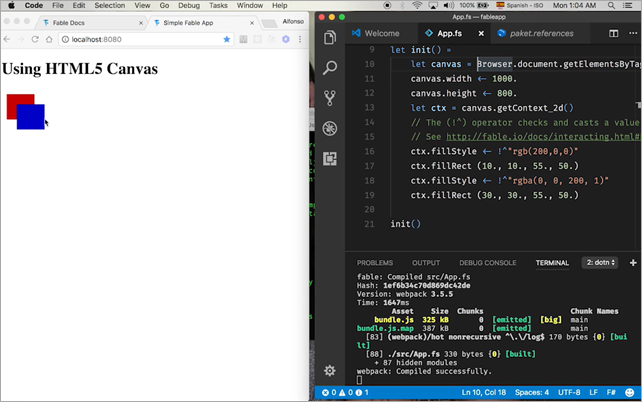
Task: Click the bookmark star in address bar
Action: tap(226, 39)
